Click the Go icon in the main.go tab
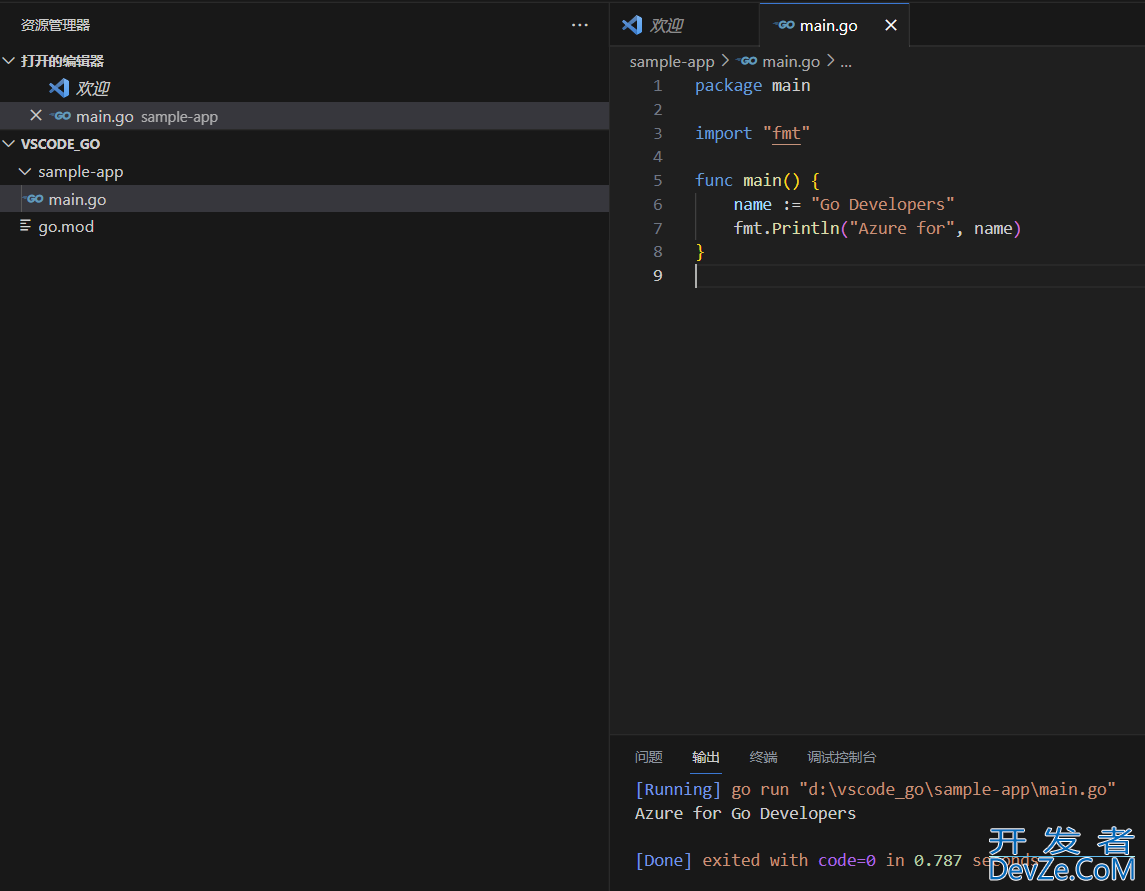Screen dimensions: 1145x891 [x=784, y=24]
